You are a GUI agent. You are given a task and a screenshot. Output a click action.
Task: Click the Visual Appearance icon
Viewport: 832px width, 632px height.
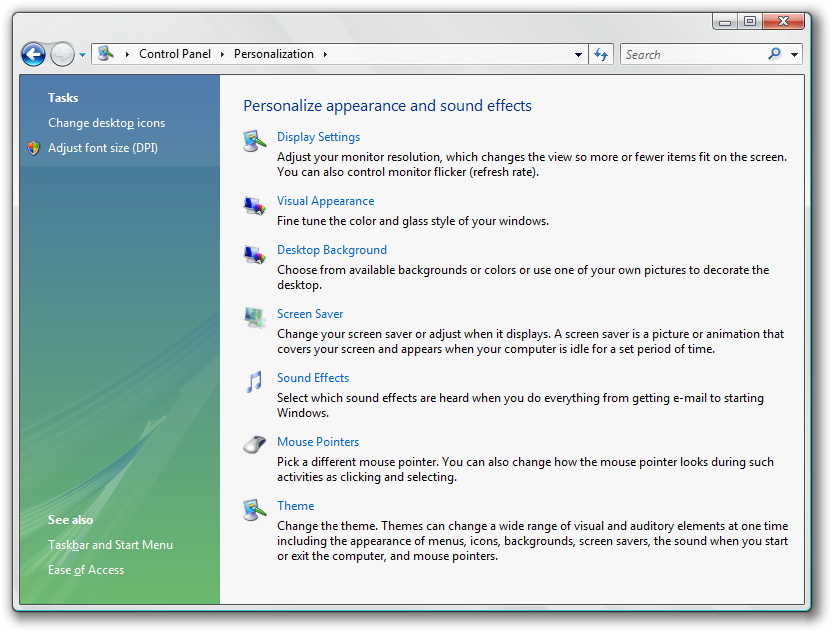pos(255,205)
